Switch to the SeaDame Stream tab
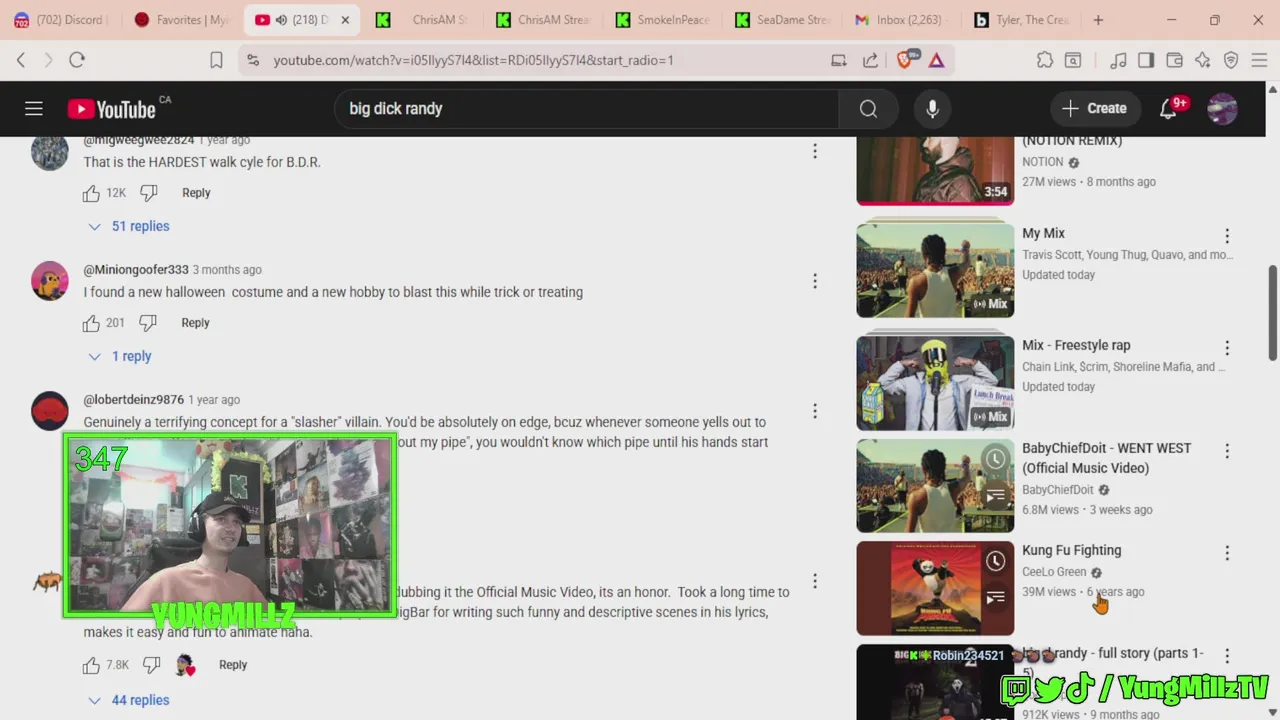The image size is (1280, 720). (781, 20)
